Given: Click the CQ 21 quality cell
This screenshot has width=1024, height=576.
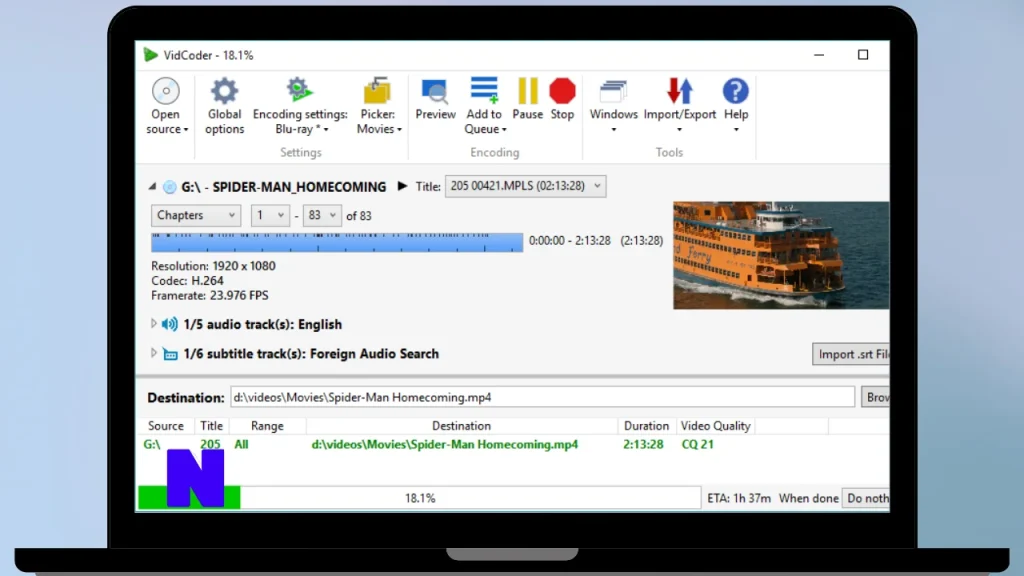Looking at the screenshot, I should pos(697,444).
